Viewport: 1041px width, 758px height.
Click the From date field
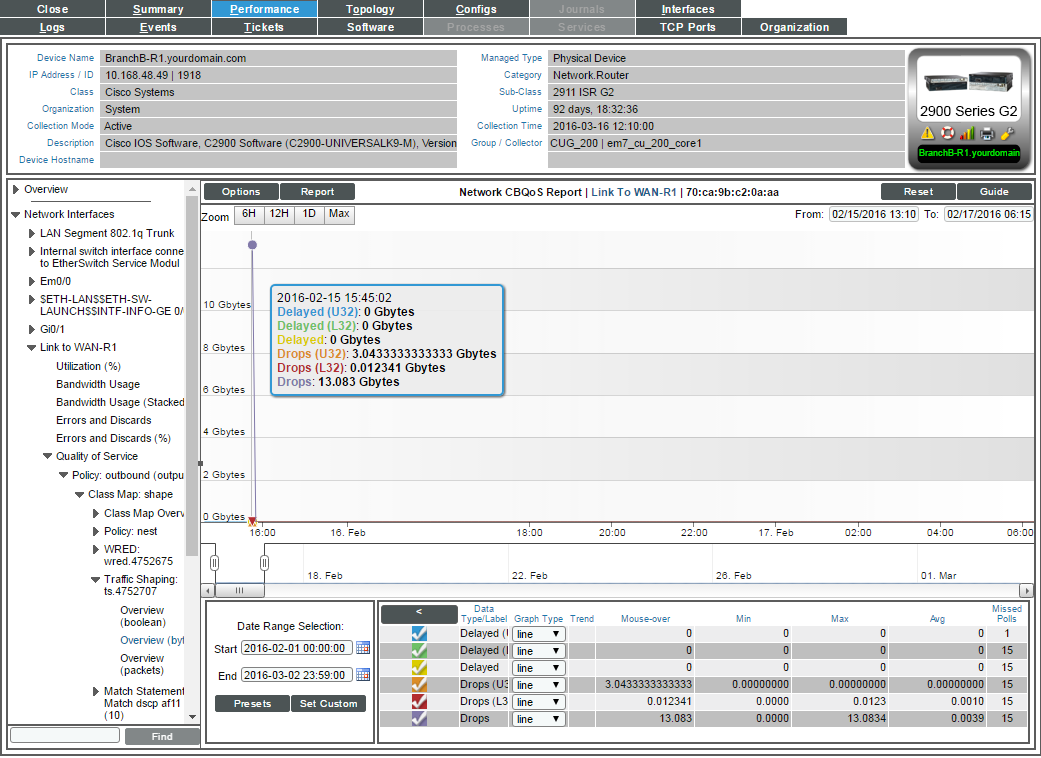(874, 214)
